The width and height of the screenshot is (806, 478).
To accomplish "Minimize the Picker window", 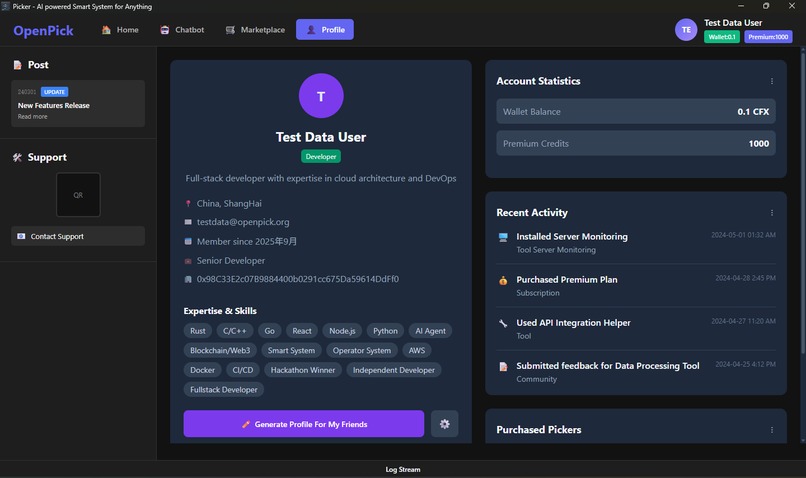I will coord(741,6).
